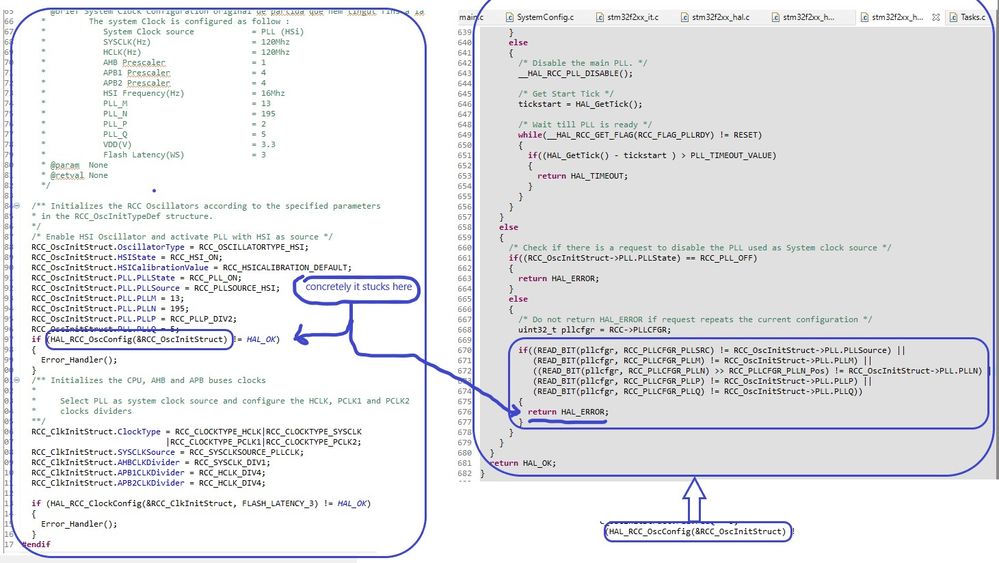Image resolution: width=999 pixels, height=563 pixels.
Task: Open the SystemConfig.c tab
Action: pos(540,17)
